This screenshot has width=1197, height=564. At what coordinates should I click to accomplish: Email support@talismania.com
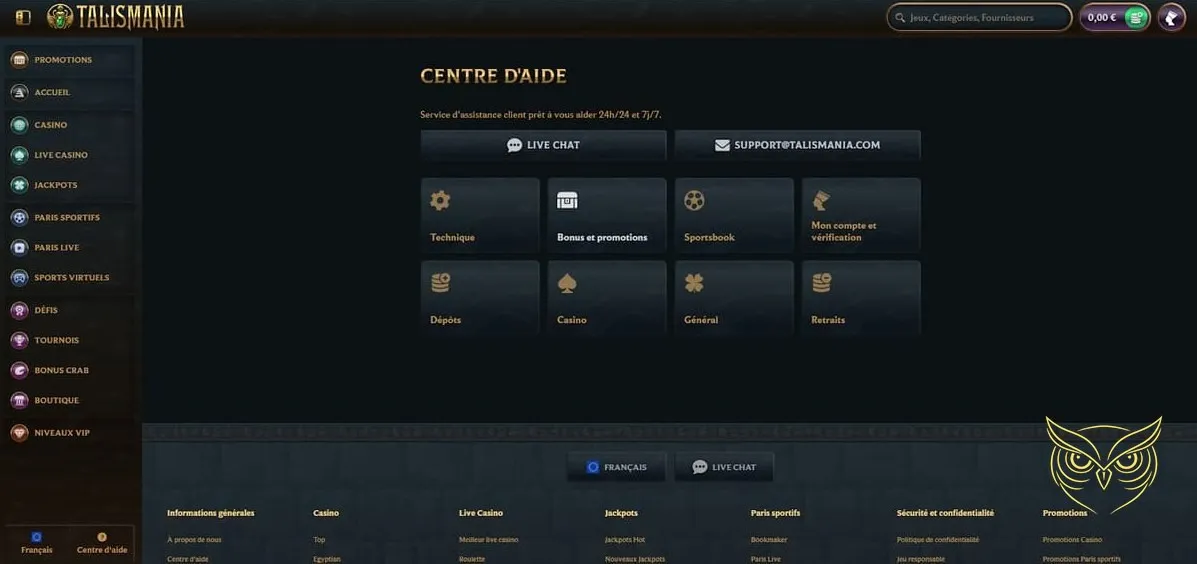[798, 145]
